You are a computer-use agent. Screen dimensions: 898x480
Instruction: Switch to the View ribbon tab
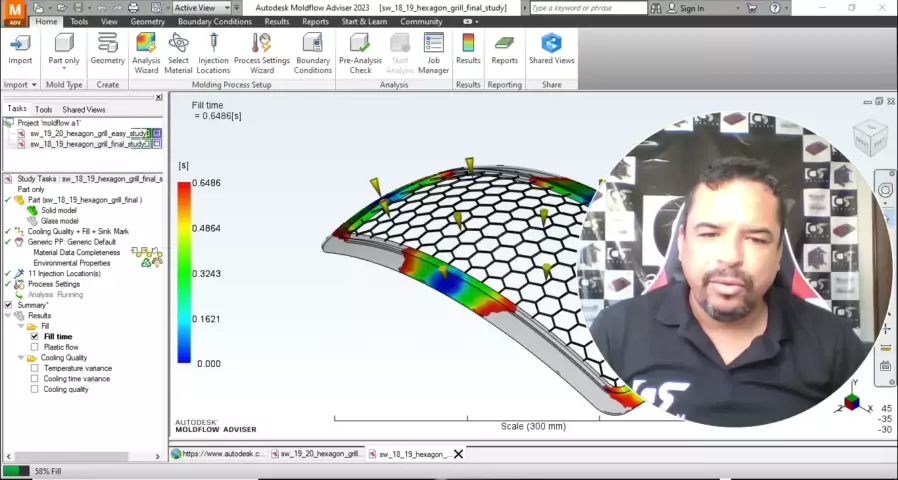click(x=109, y=21)
